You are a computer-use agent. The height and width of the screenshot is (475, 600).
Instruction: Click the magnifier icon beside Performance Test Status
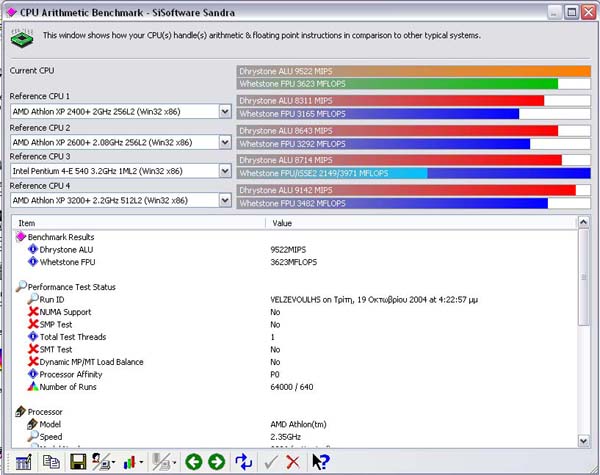click(x=21, y=286)
